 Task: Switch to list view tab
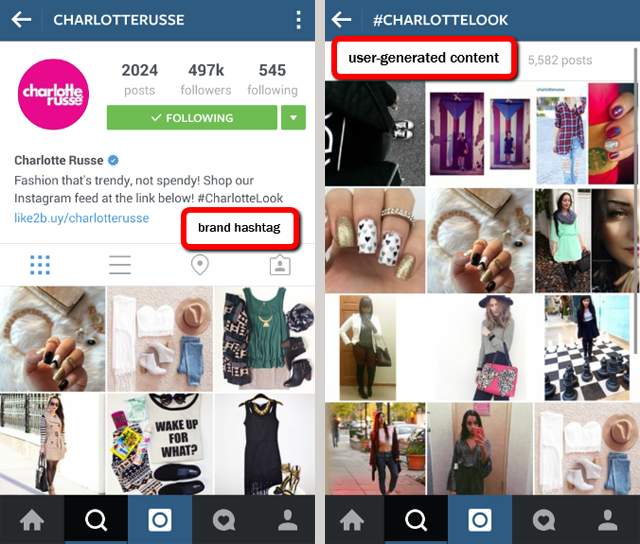coord(120,265)
